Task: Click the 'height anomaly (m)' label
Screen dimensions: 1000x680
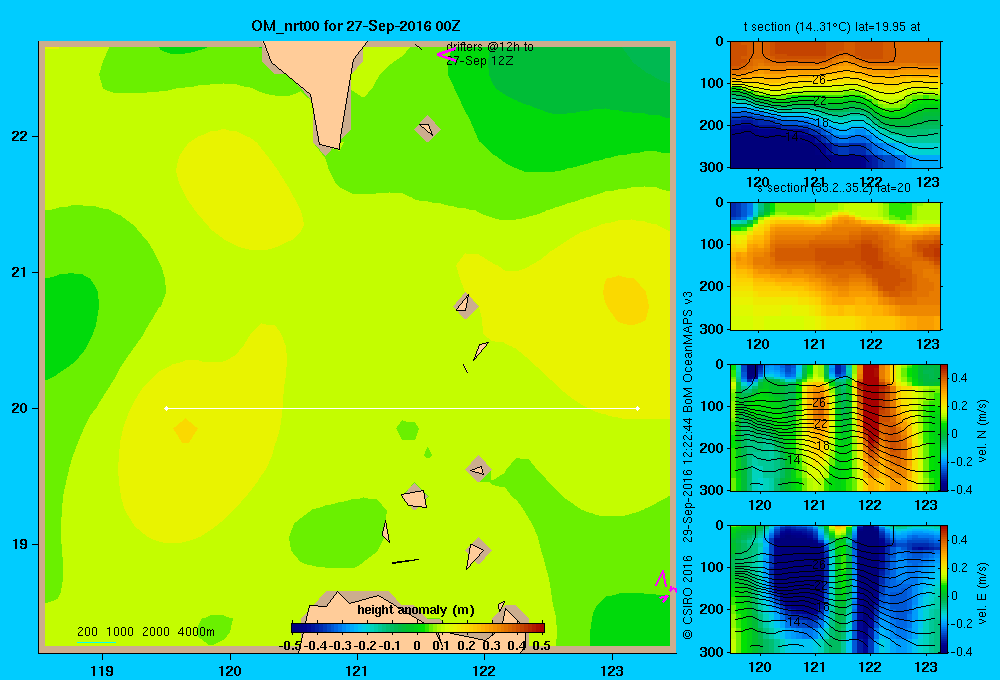Action: (416, 610)
